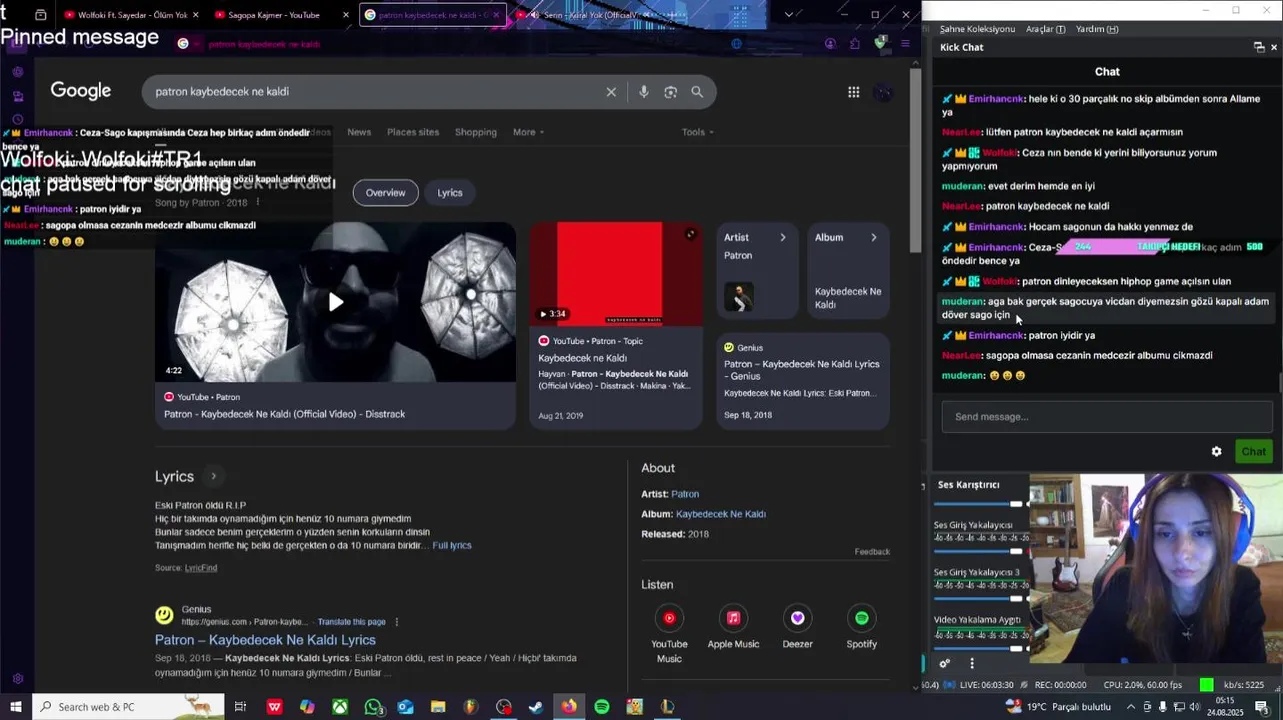The image size is (1283, 720).
Task: Open File Explorer from taskbar
Action: click(438, 707)
